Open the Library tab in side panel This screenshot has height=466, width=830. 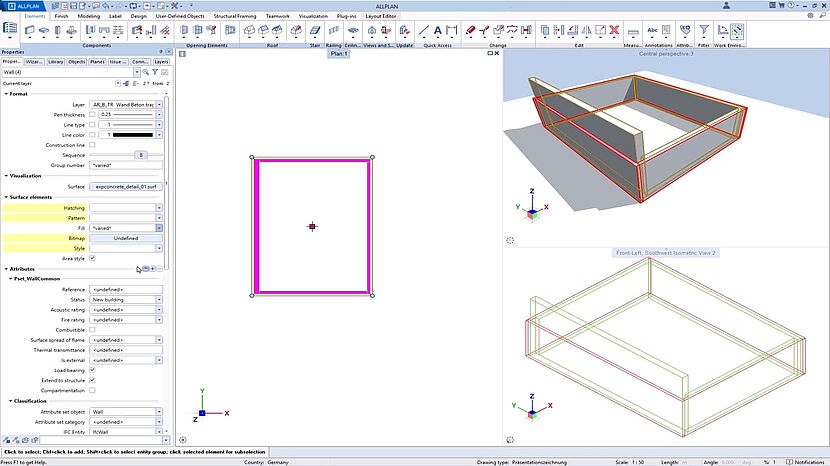pyautogui.click(x=56, y=62)
